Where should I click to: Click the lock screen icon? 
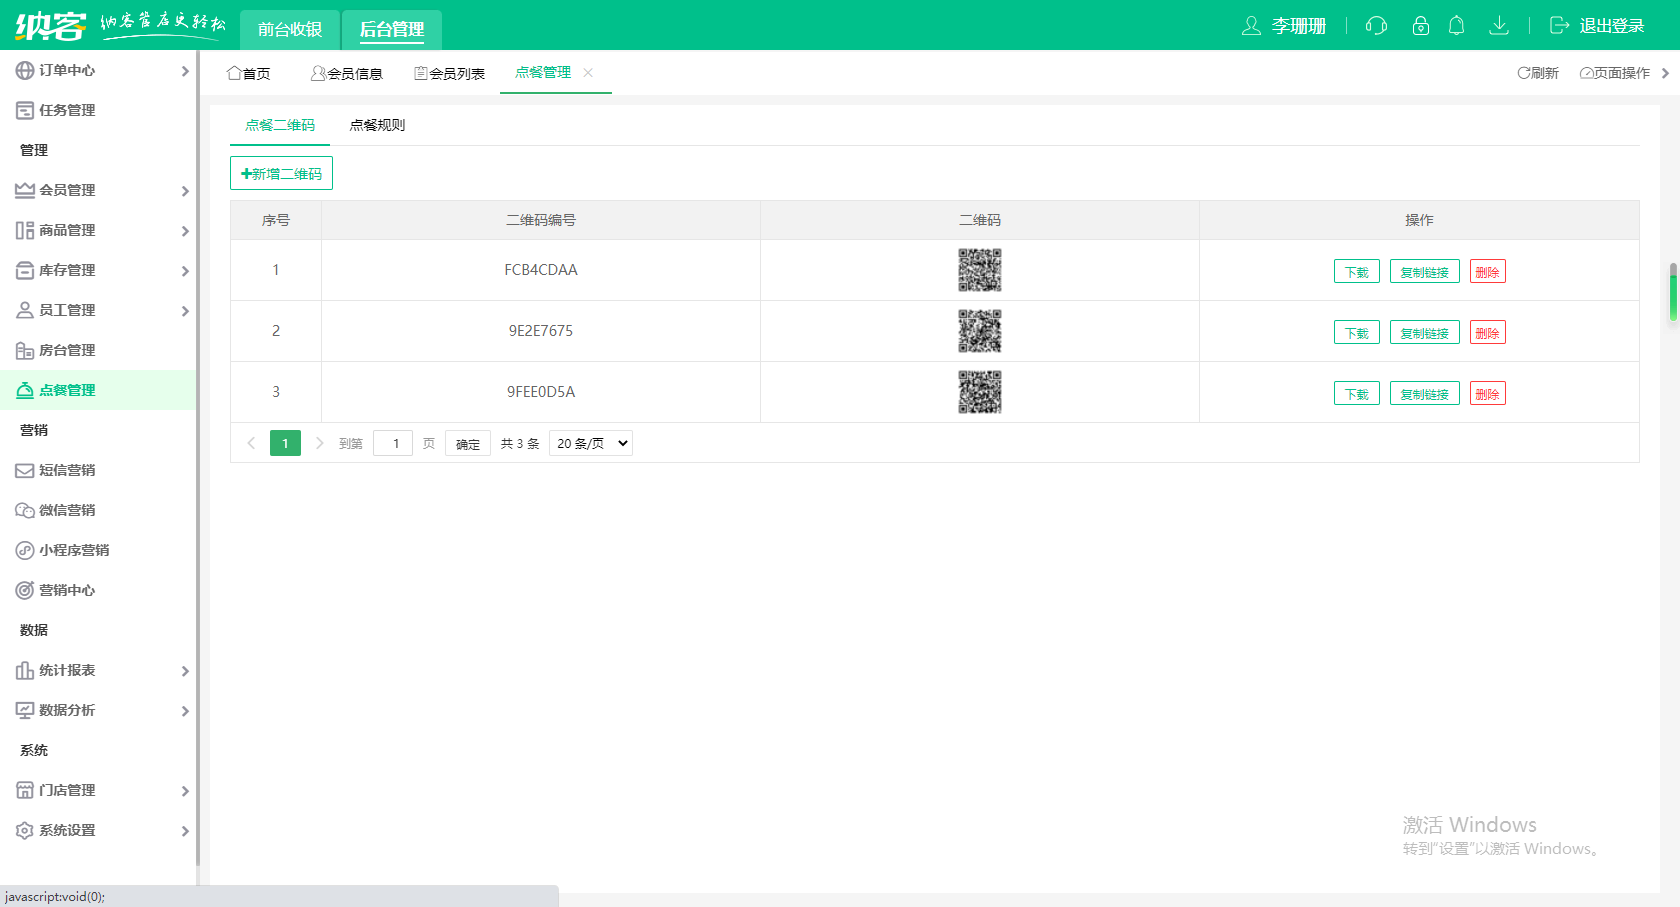tap(1420, 26)
